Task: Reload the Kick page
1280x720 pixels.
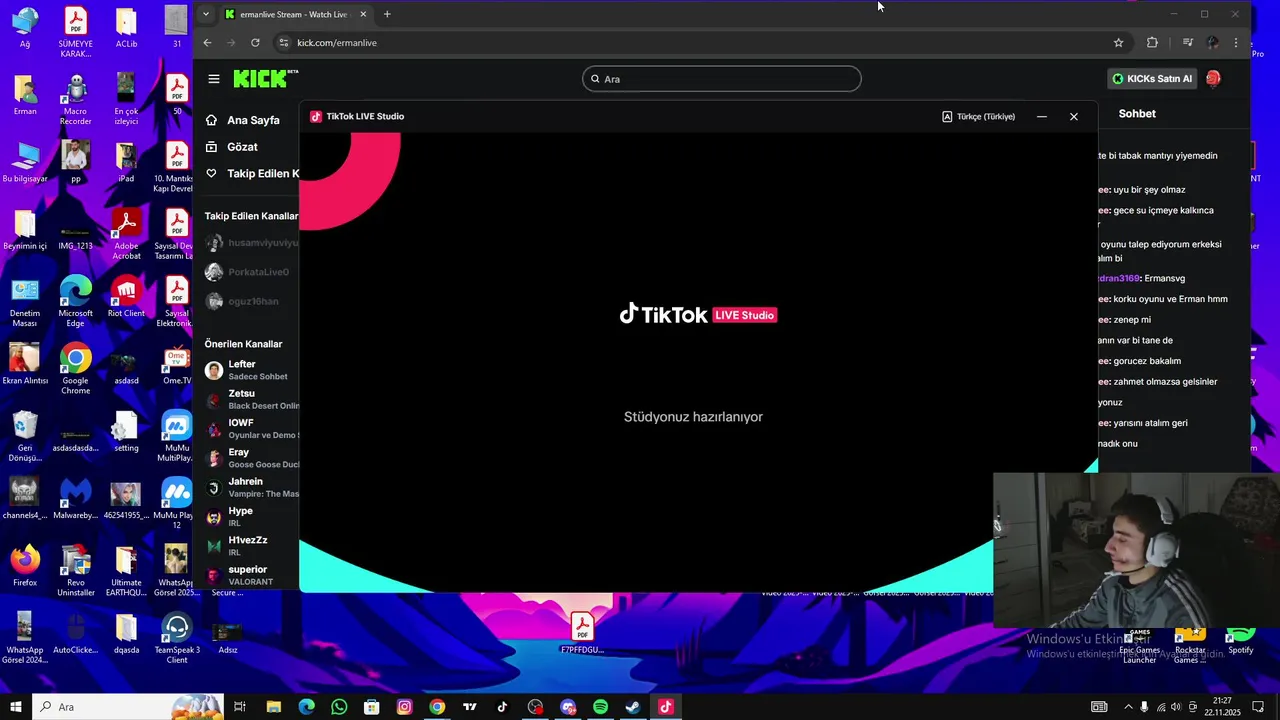Action: pos(255,43)
